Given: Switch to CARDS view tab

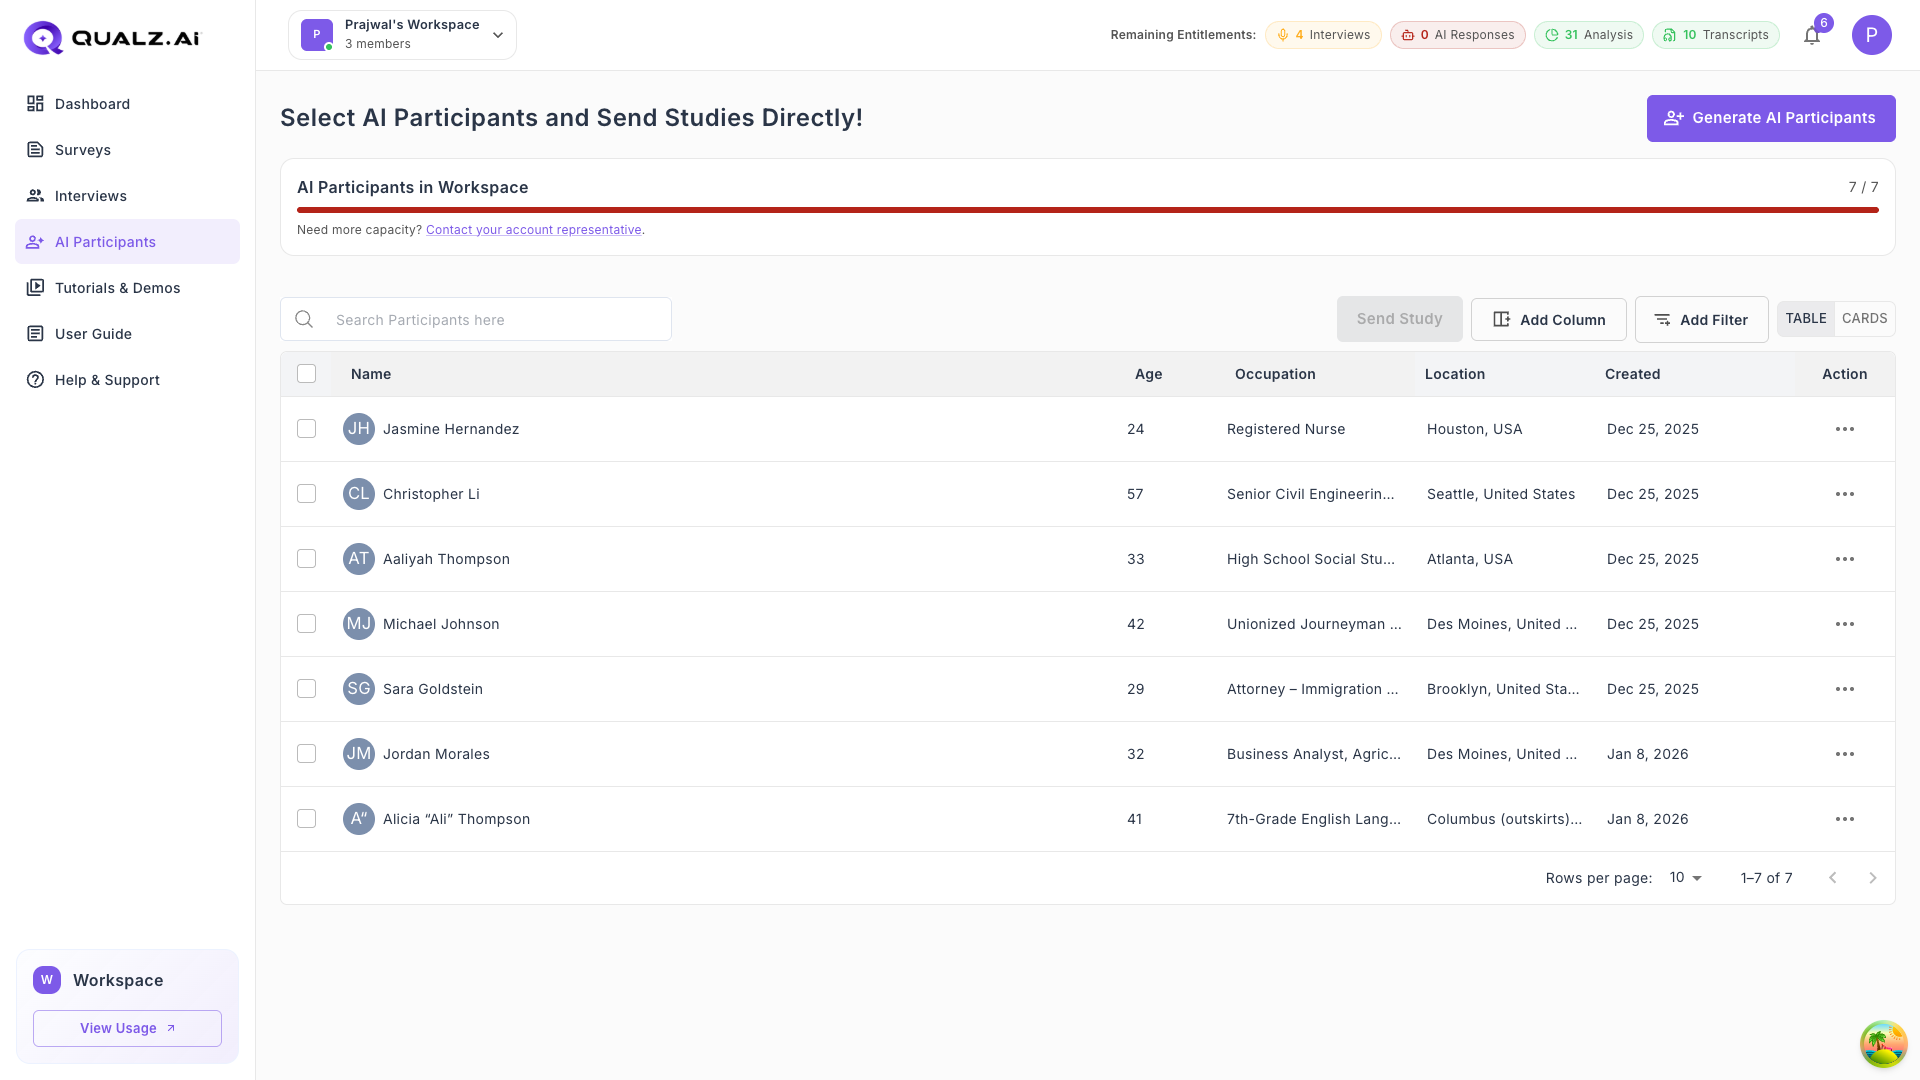Looking at the screenshot, I should (1864, 319).
